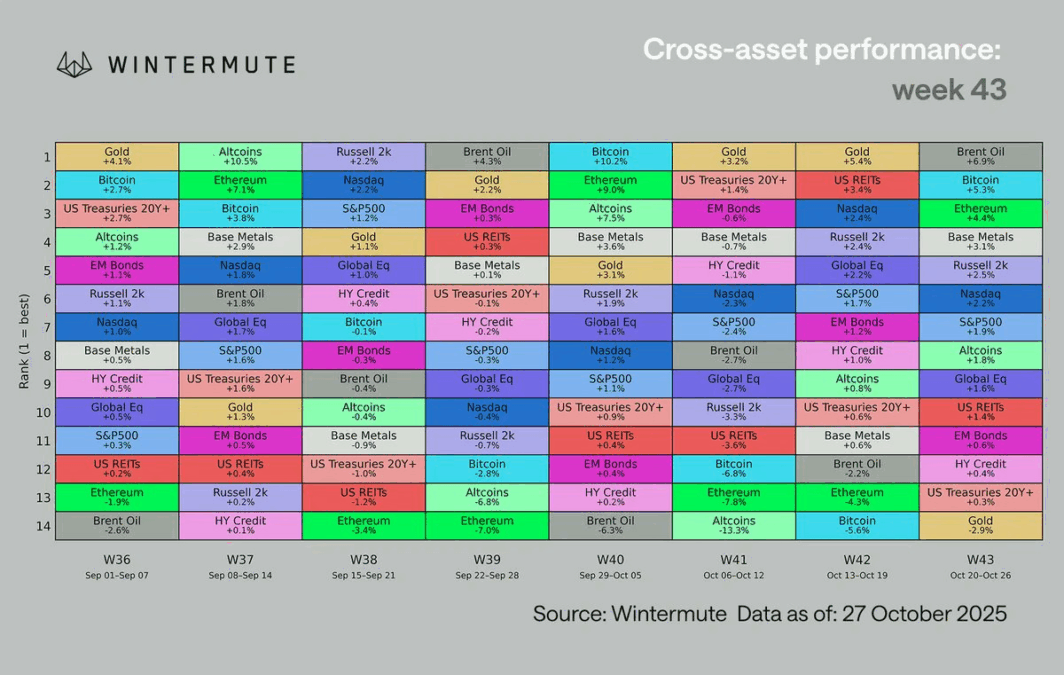1064x675 pixels.
Task: Select the W40 Bitcoin +10.2% cell
Action: (610, 157)
